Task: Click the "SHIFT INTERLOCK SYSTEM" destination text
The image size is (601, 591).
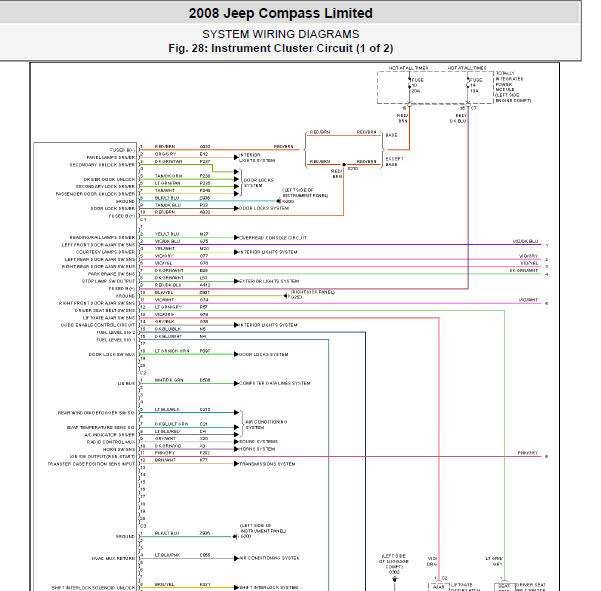Action: pyautogui.click(x=269, y=587)
